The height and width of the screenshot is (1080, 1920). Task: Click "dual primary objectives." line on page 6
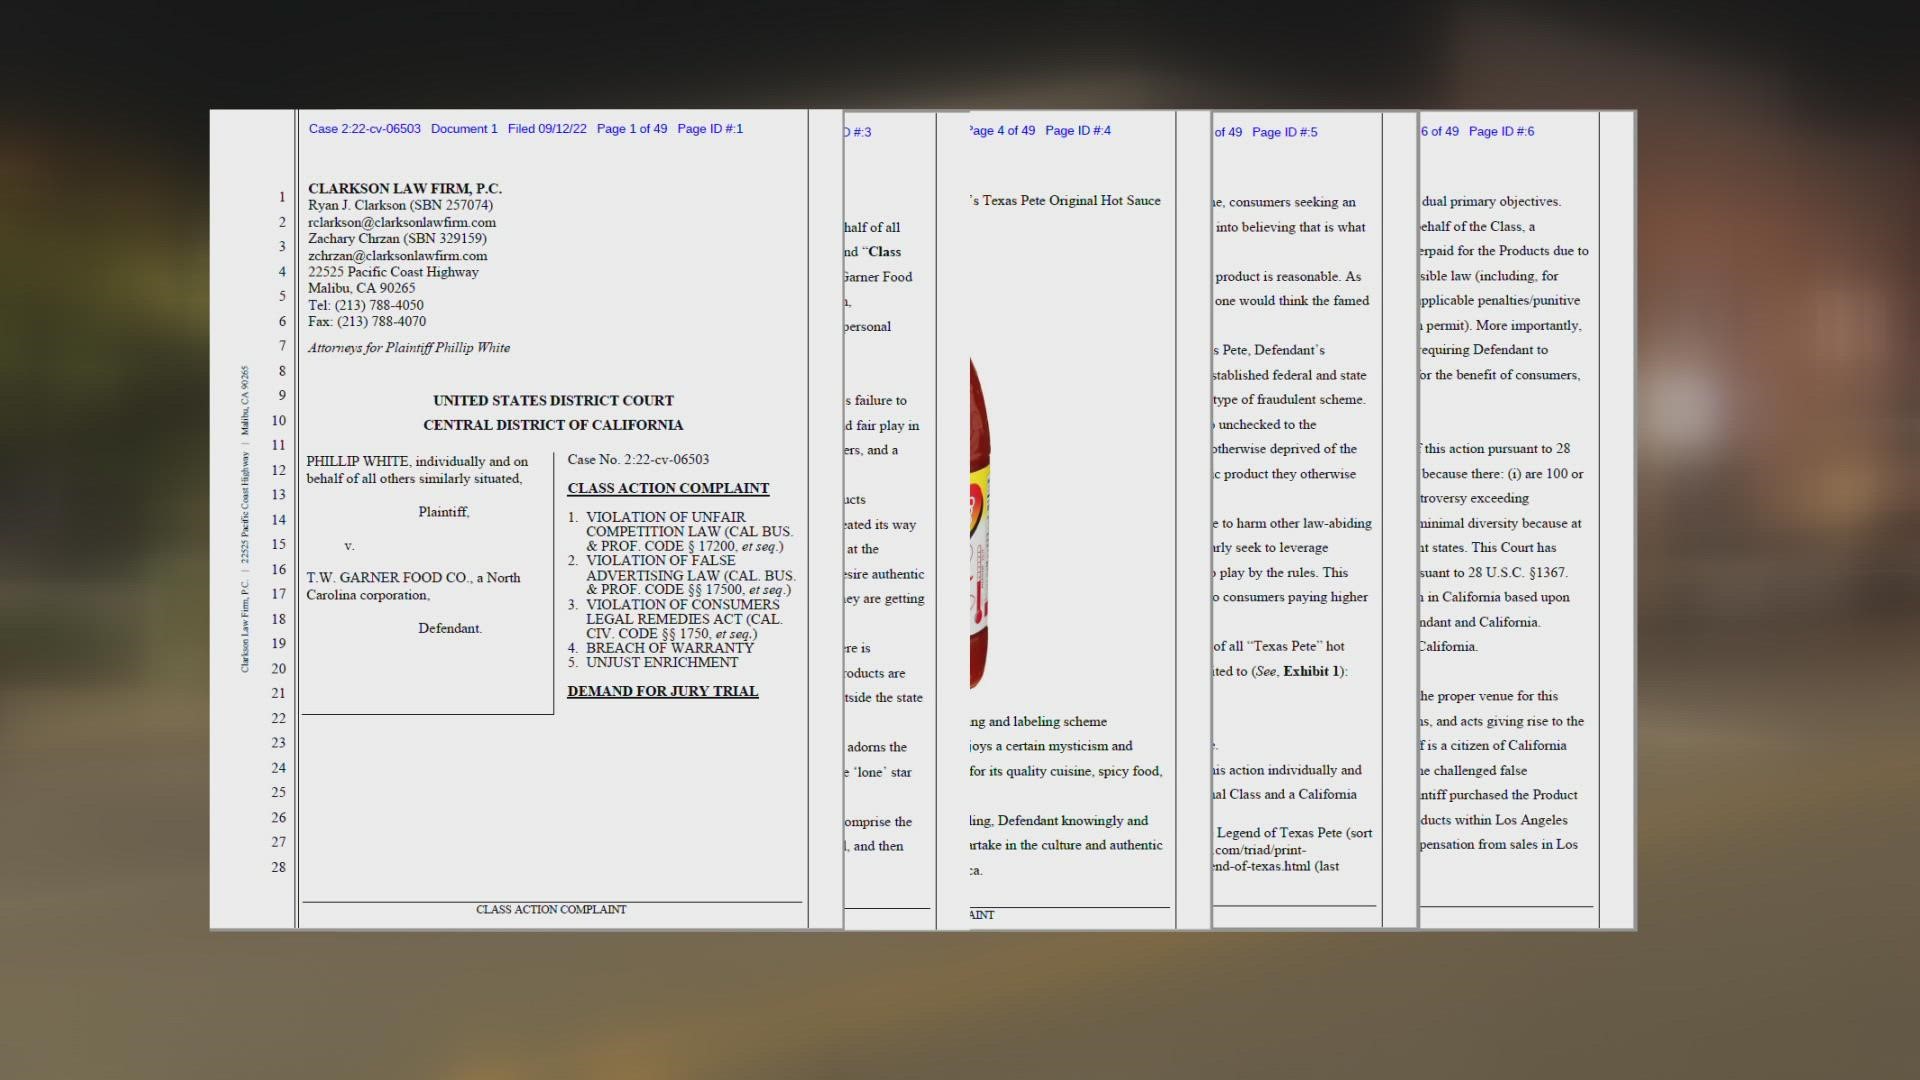click(x=1491, y=202)
